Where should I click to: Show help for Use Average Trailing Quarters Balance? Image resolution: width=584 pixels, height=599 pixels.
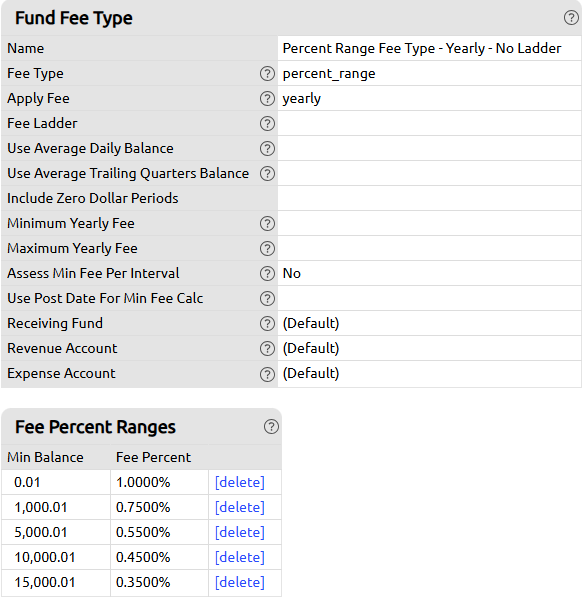(267, 173)
